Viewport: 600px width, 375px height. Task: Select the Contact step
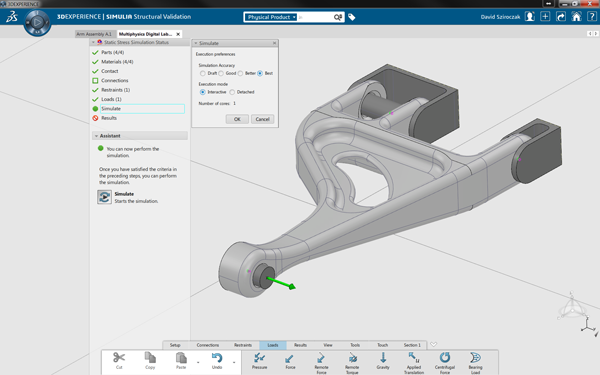[x=110, y=71]
